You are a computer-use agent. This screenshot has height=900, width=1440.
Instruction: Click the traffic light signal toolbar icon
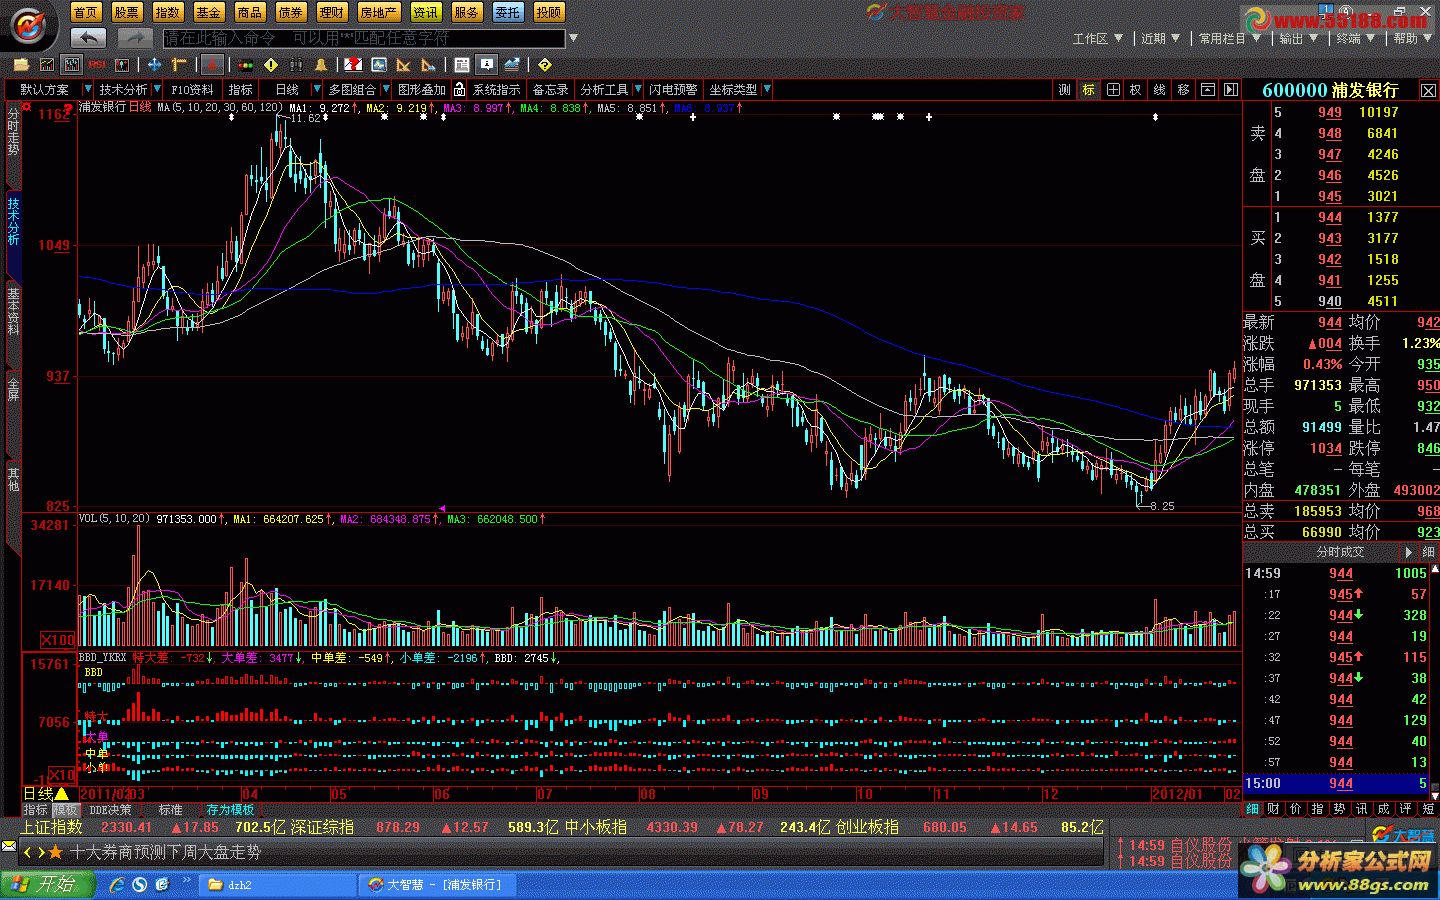pyautogui.click(x=245, y=65)
